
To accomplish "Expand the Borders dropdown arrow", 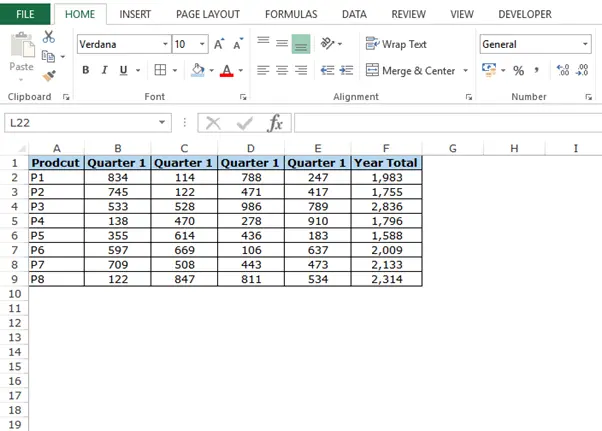I will (x=175, y=70).
